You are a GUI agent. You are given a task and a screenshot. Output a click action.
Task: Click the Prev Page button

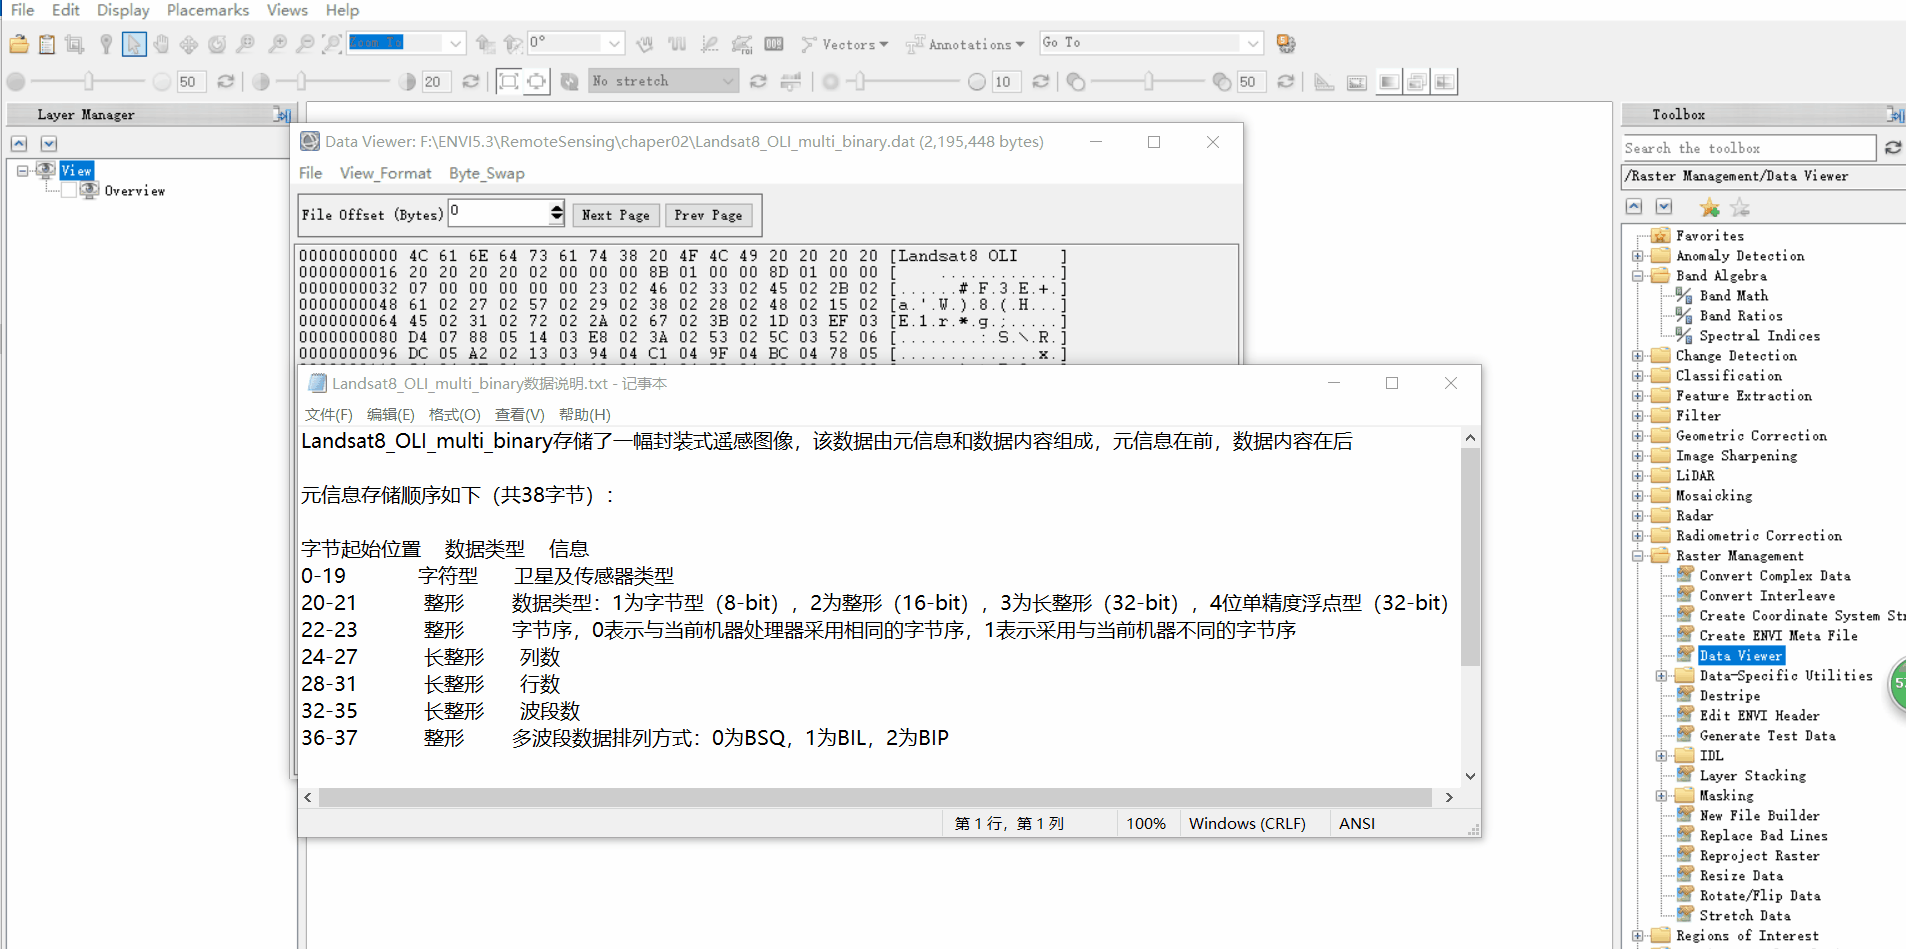point(708,215)
